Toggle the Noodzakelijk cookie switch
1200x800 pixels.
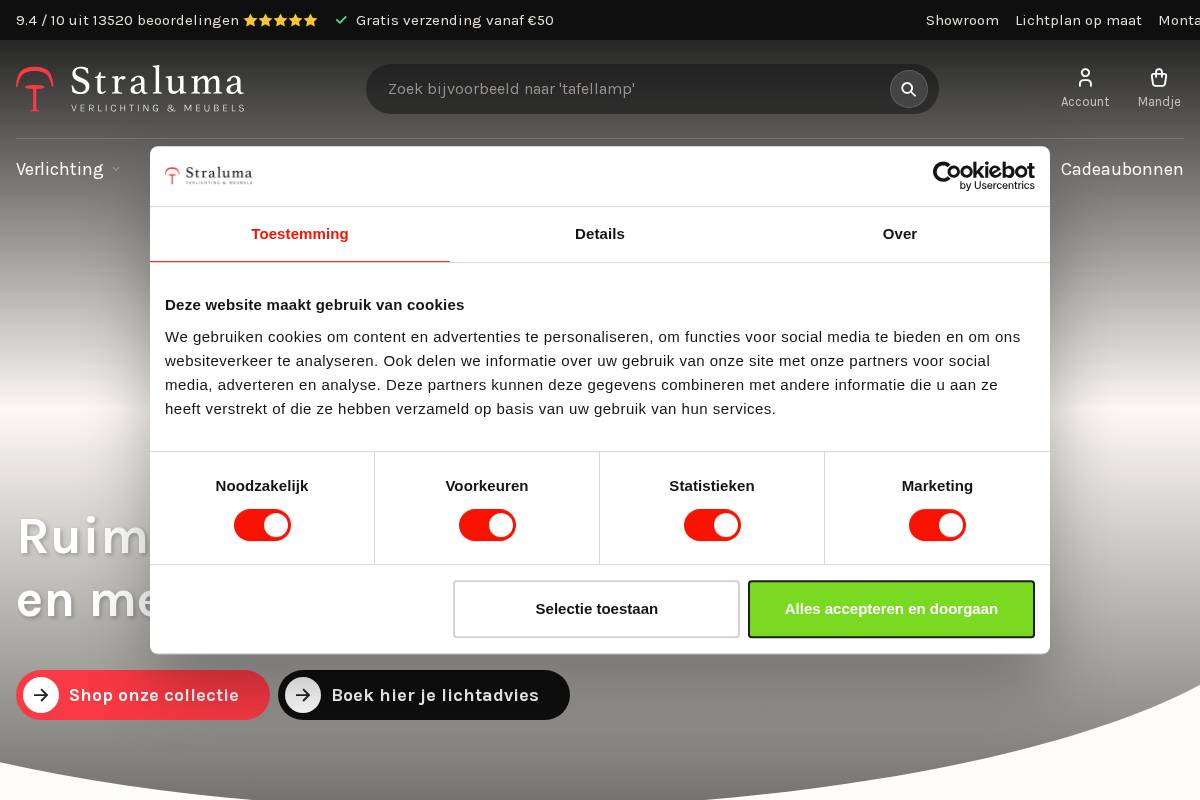click(x=262, y=525)
